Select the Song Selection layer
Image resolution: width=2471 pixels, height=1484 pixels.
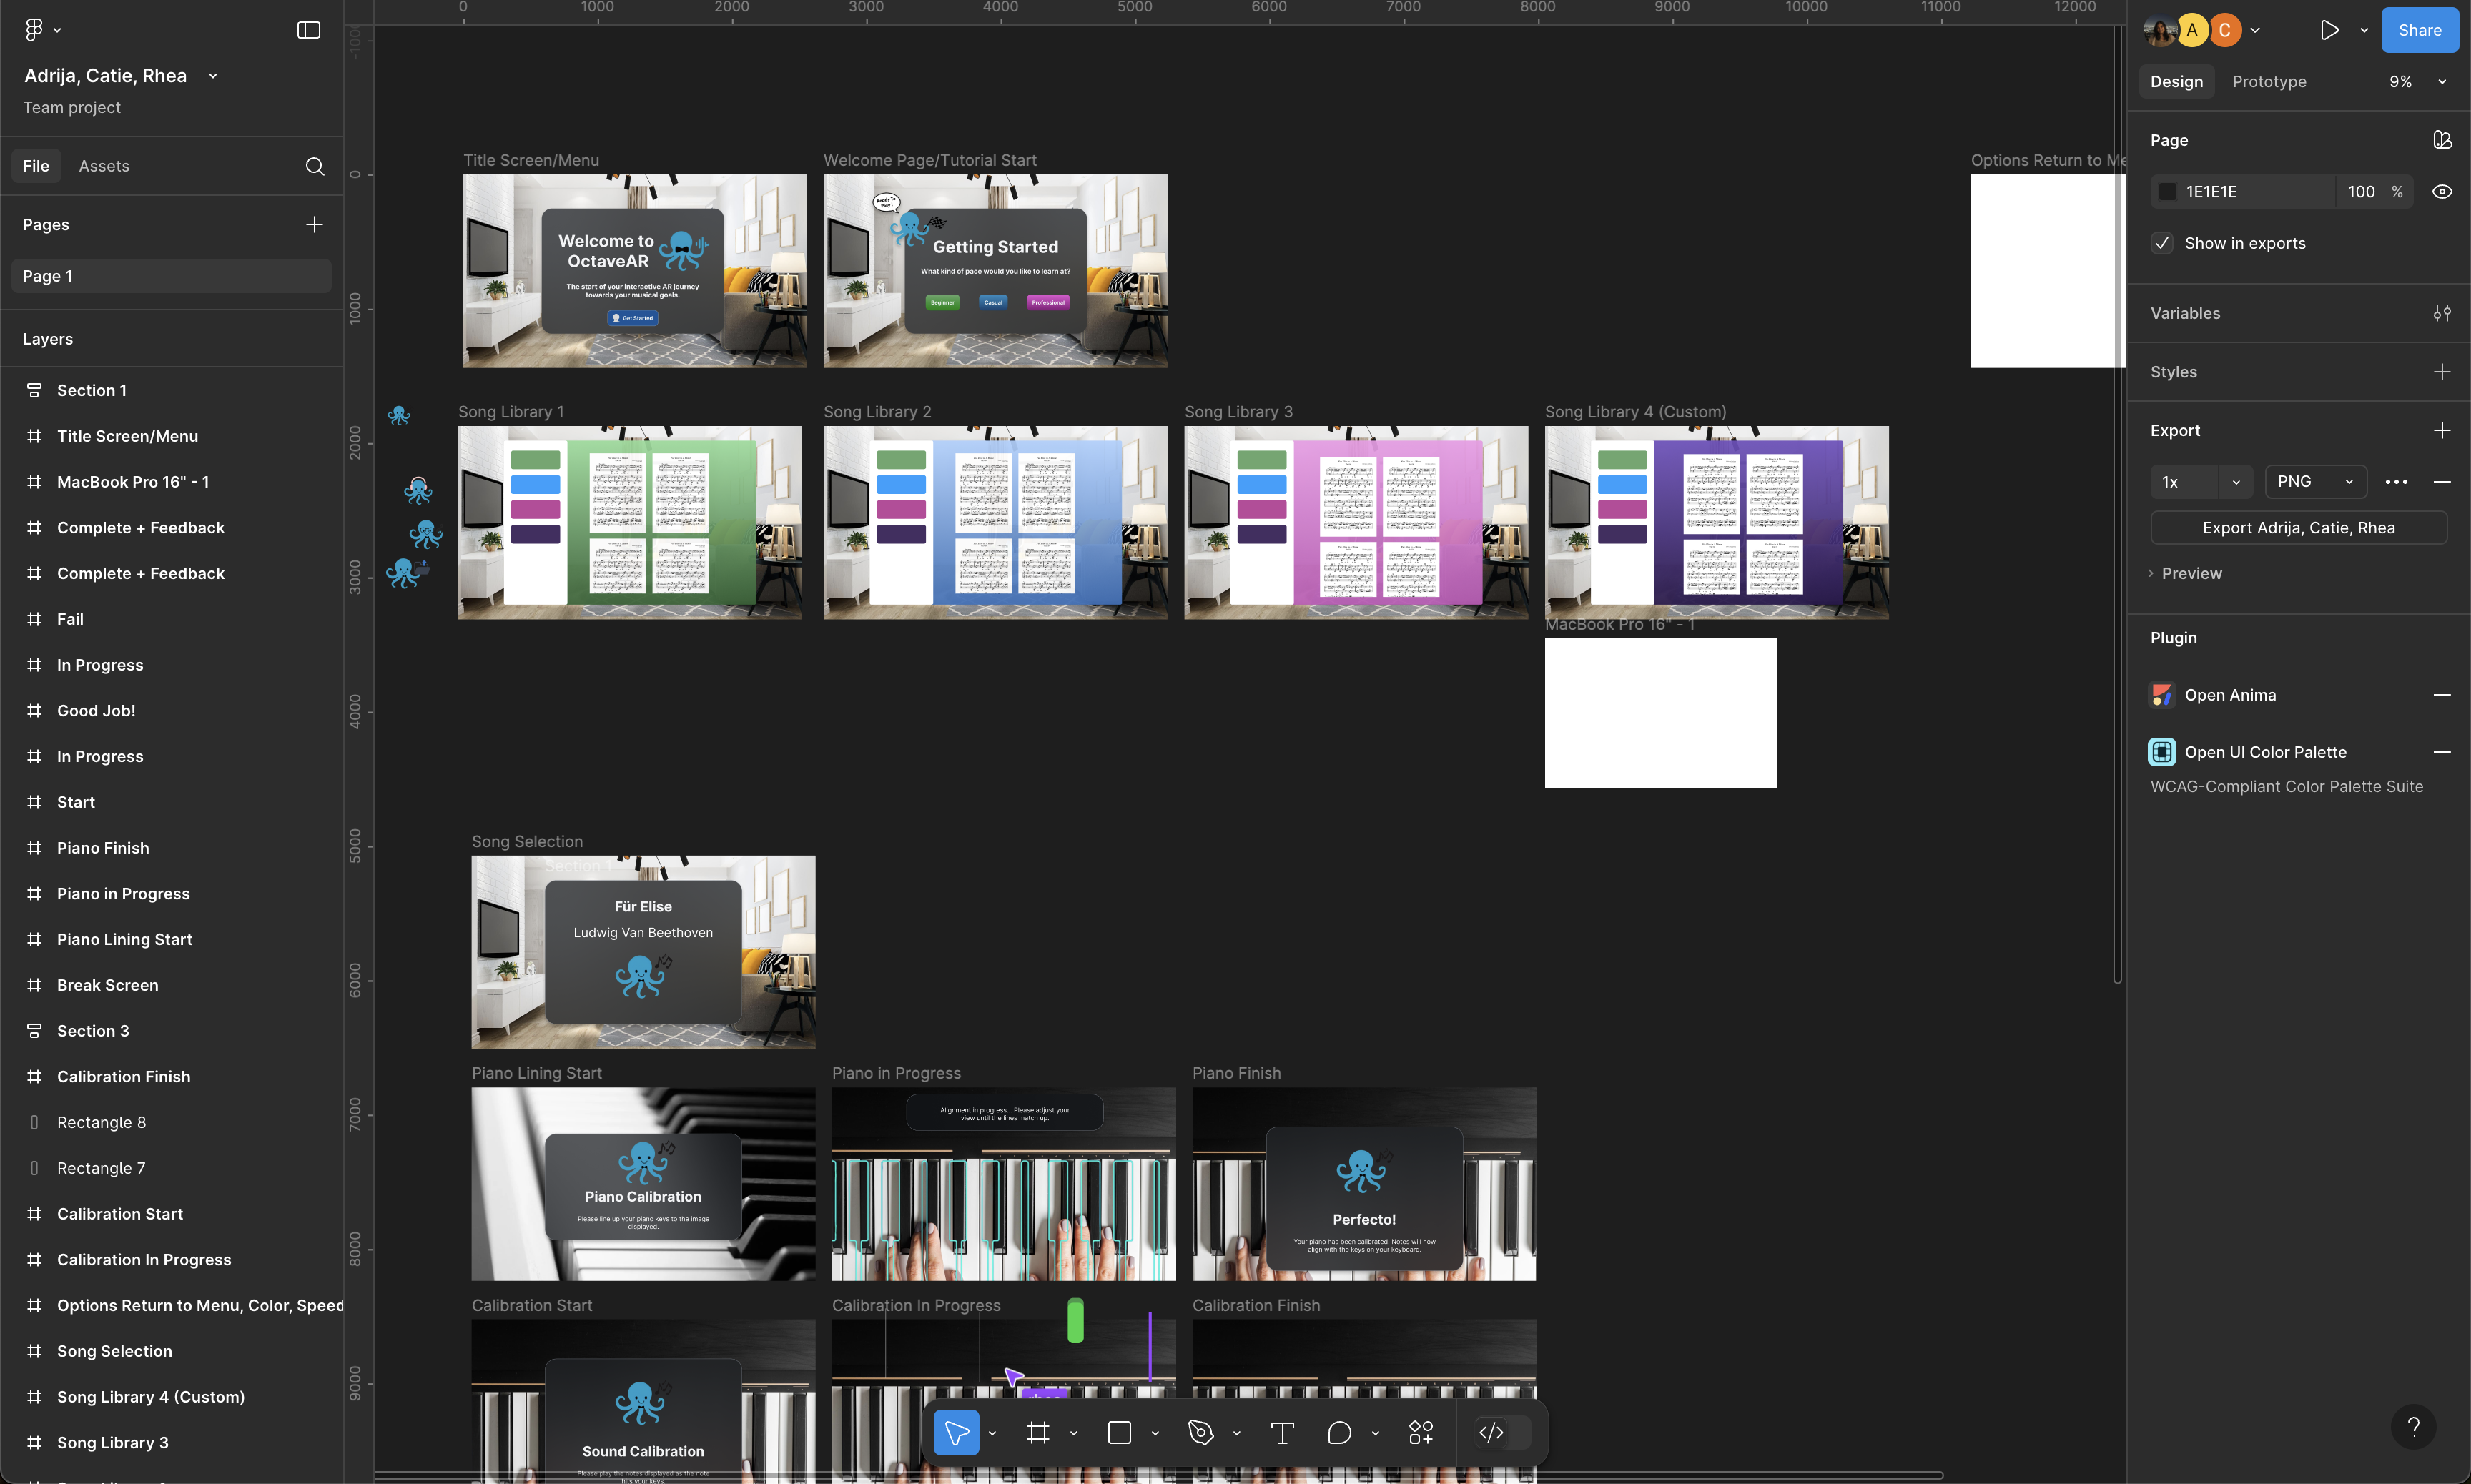(114, 1351)
